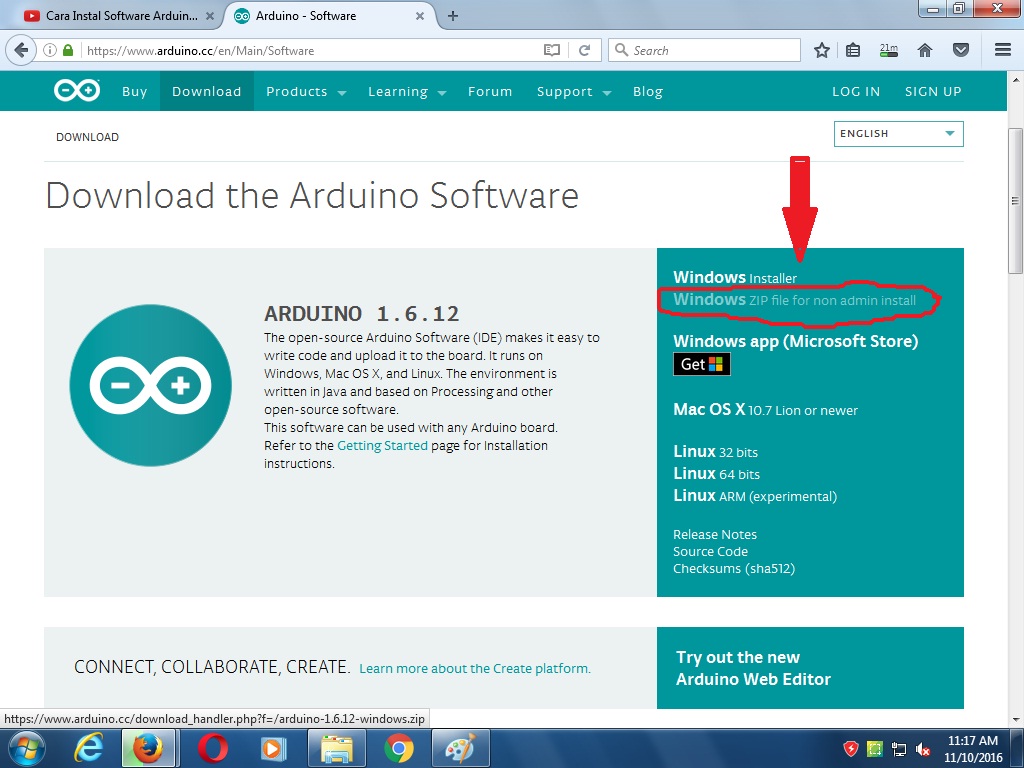This screenshot has width=1024, height=768.
Task: Open site identity info icon
Action: (x=50, y=50)
